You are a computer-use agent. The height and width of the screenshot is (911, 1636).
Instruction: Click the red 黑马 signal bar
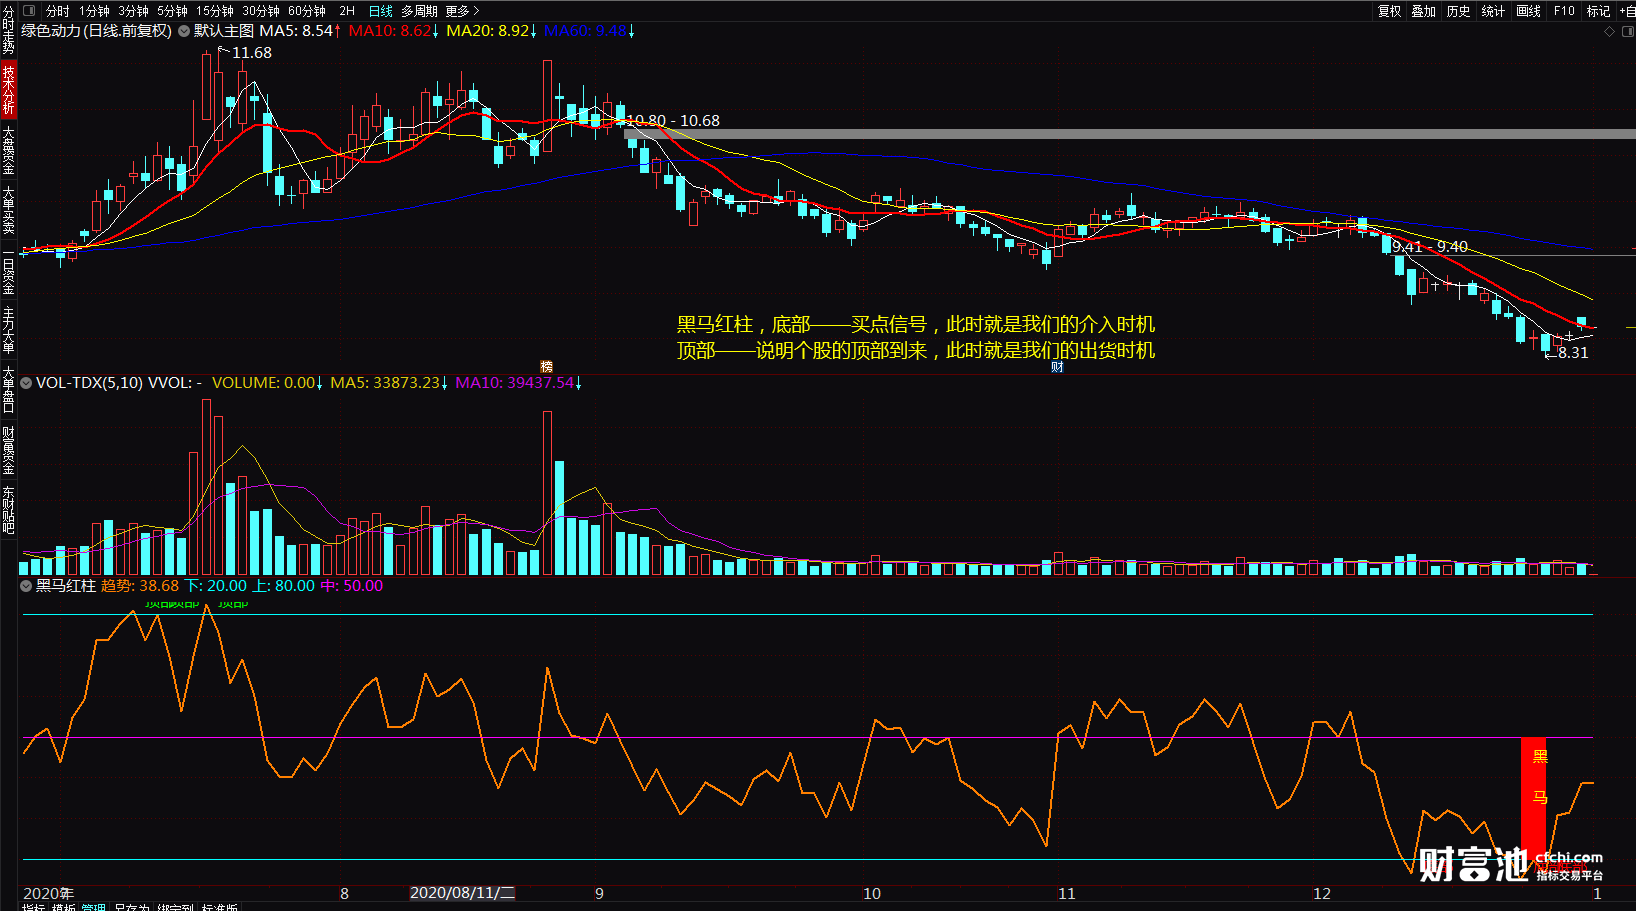[1533, 797]
